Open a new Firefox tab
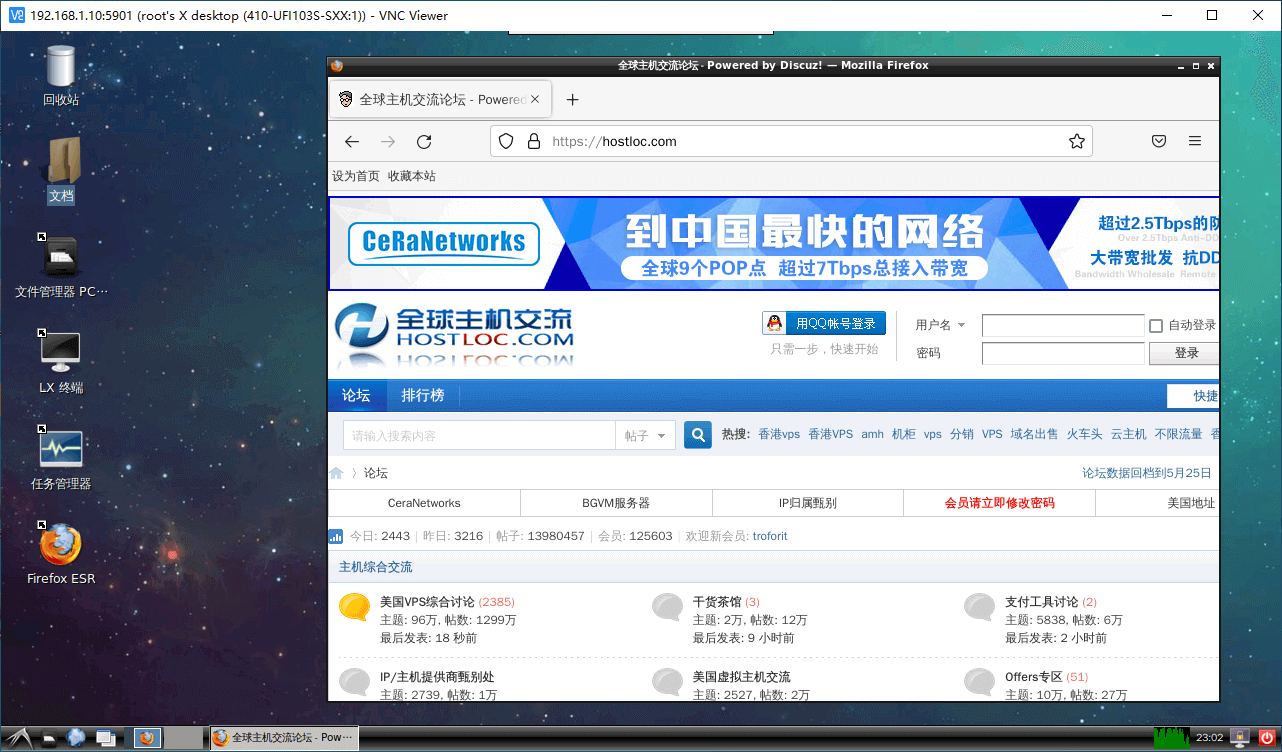This screenshot has width=1282, height=752. point(573,99)
